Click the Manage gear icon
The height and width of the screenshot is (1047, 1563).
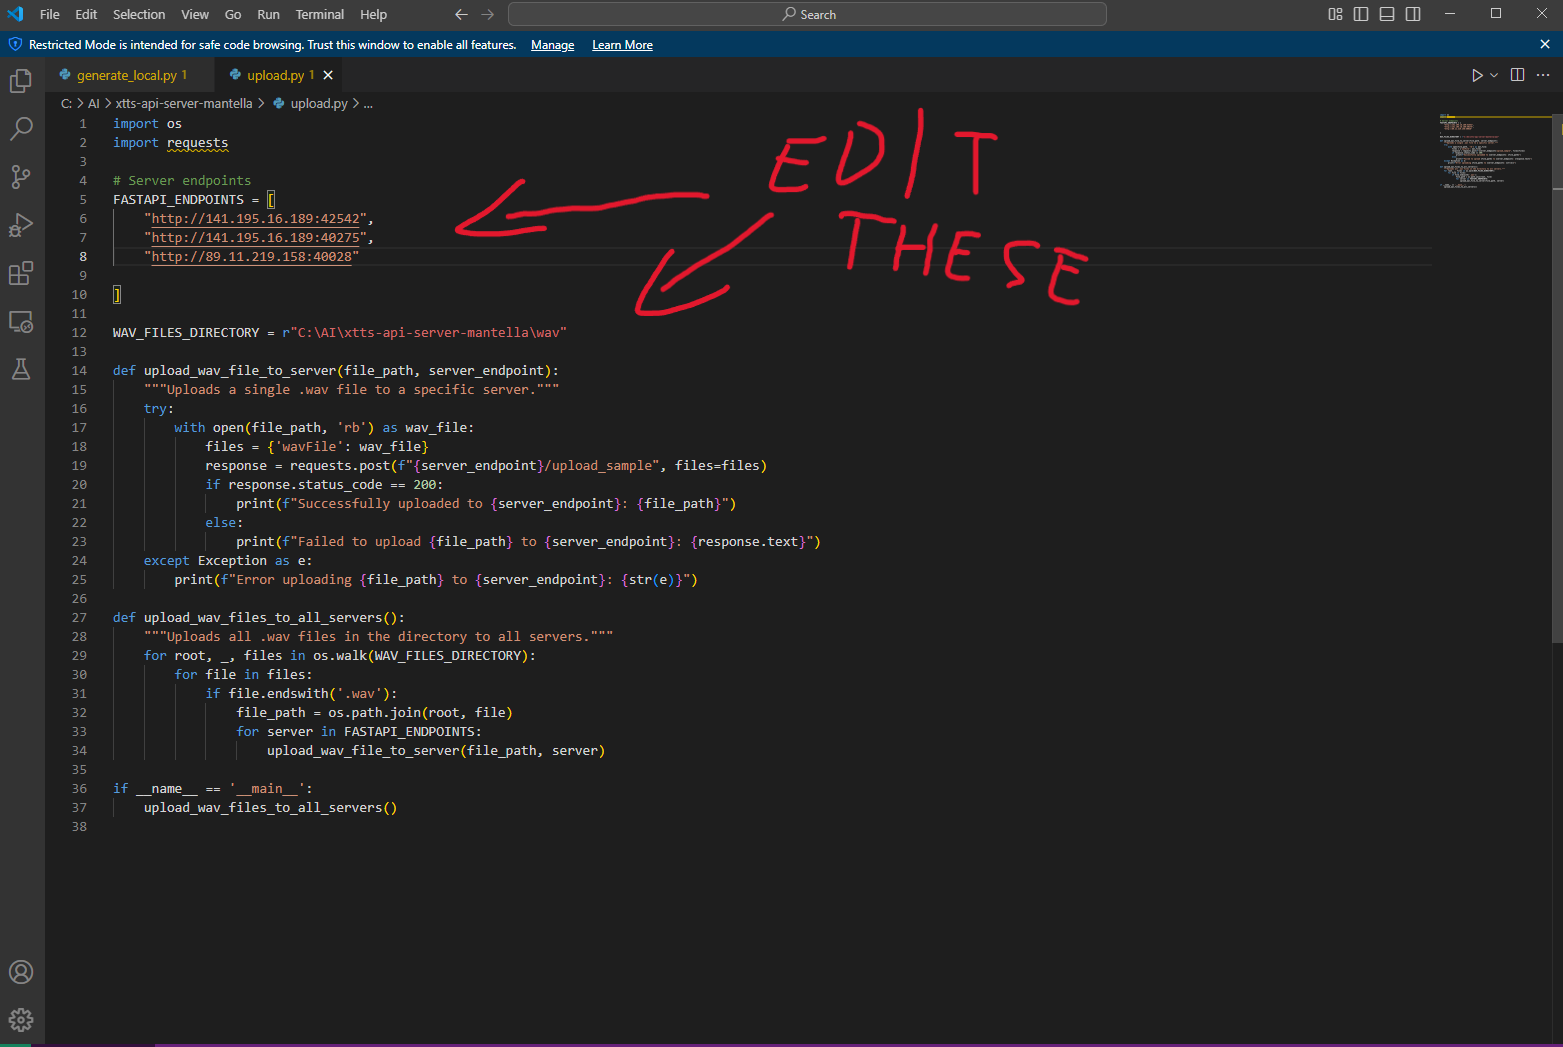point(21,1019)
